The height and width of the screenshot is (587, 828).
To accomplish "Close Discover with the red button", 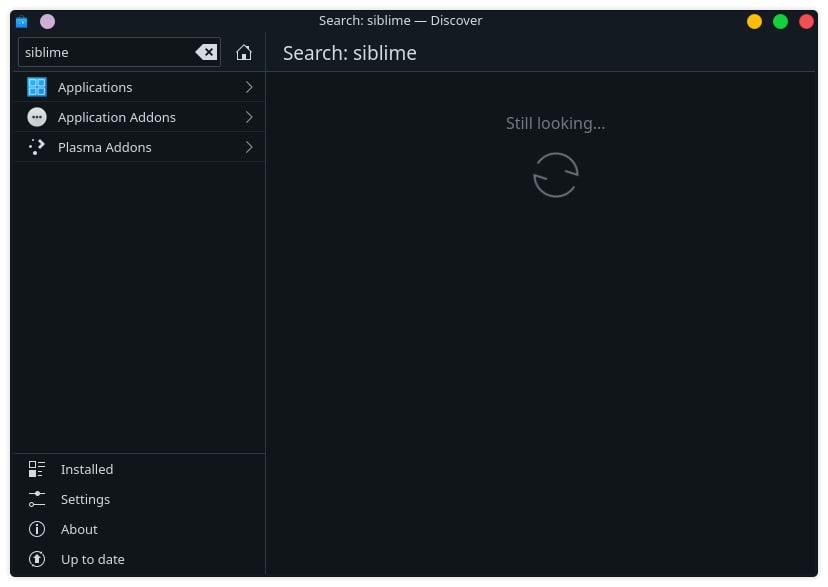I will (806, 22).
